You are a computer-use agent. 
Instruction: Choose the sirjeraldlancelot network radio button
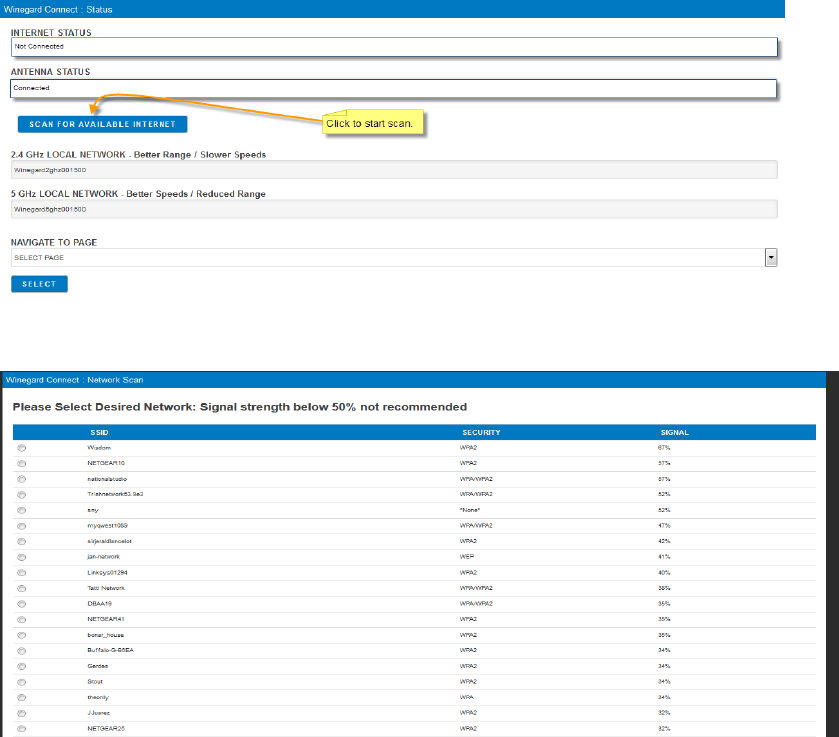[21, 542]
